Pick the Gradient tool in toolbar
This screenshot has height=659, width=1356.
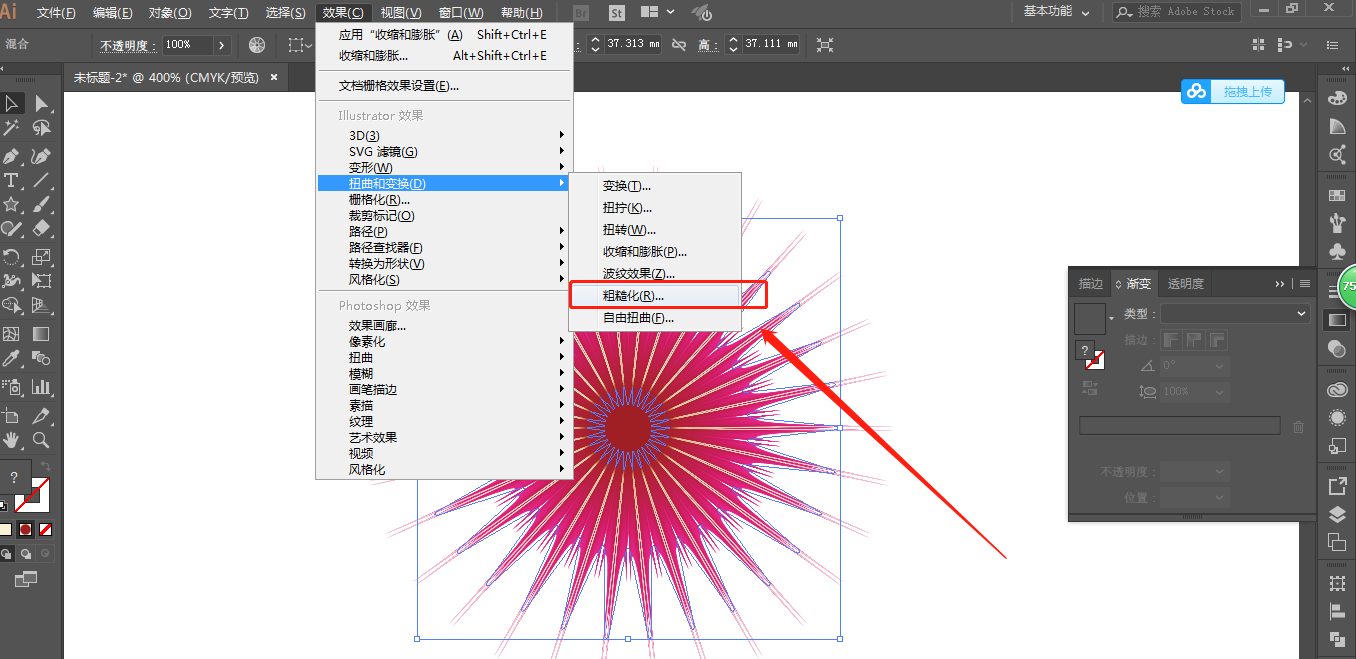pos(41,333)
